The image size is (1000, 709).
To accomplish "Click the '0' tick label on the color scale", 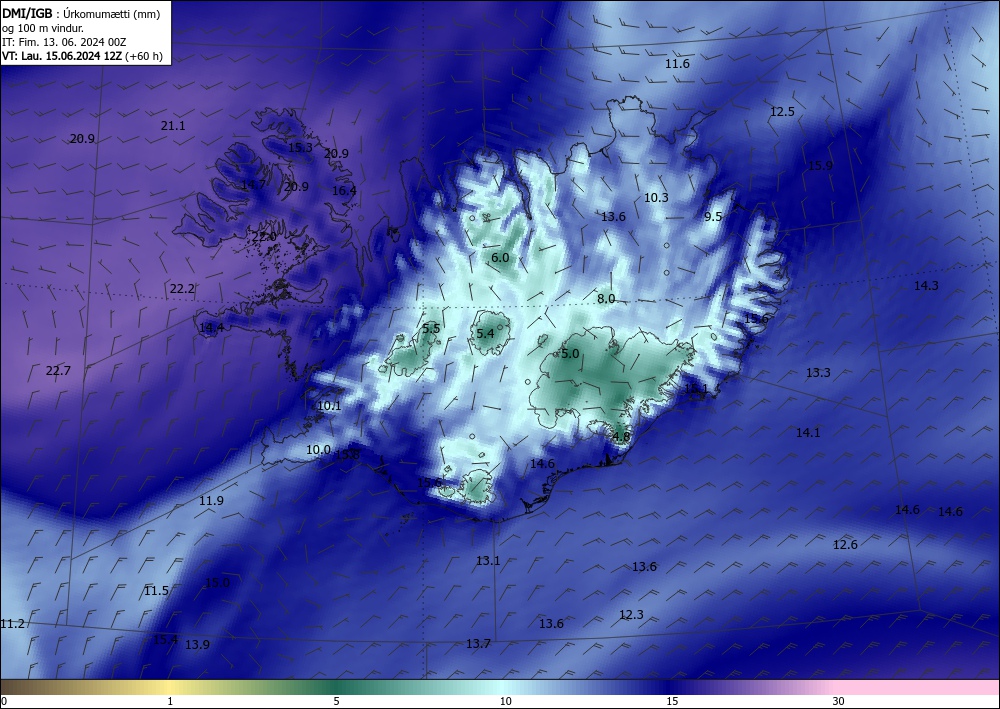I will point(4,701).
